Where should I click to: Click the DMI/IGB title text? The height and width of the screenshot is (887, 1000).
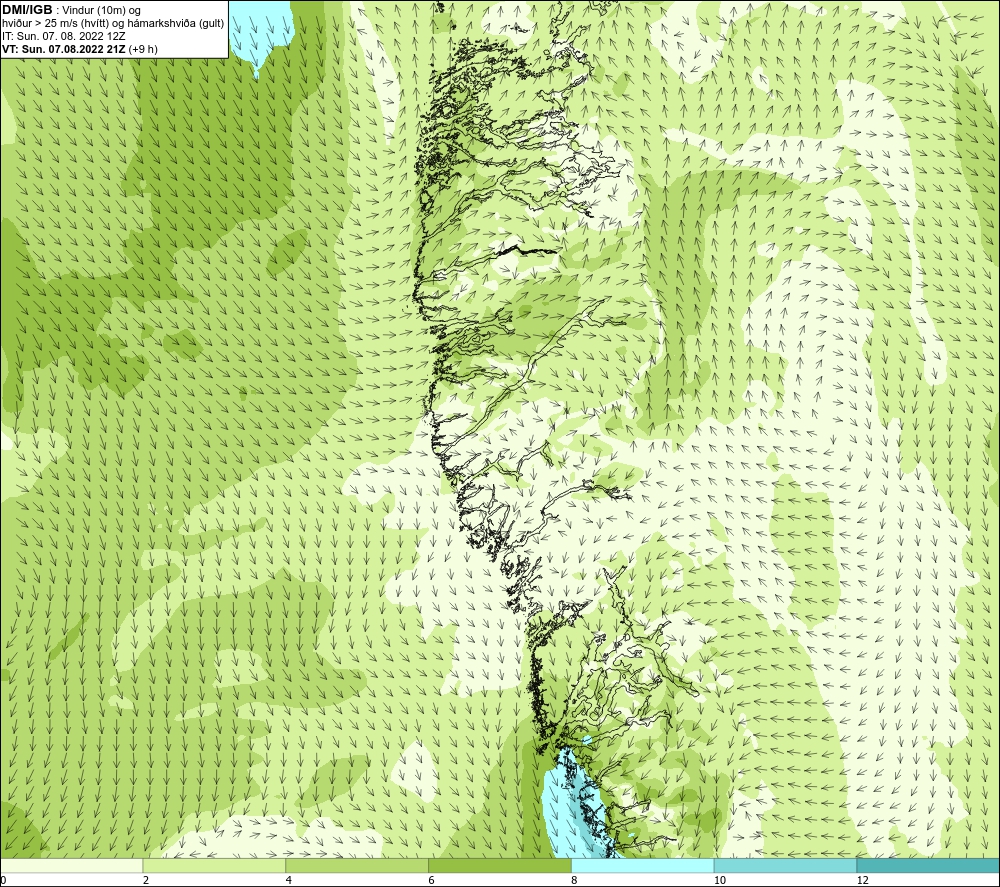tap(28, 10)
